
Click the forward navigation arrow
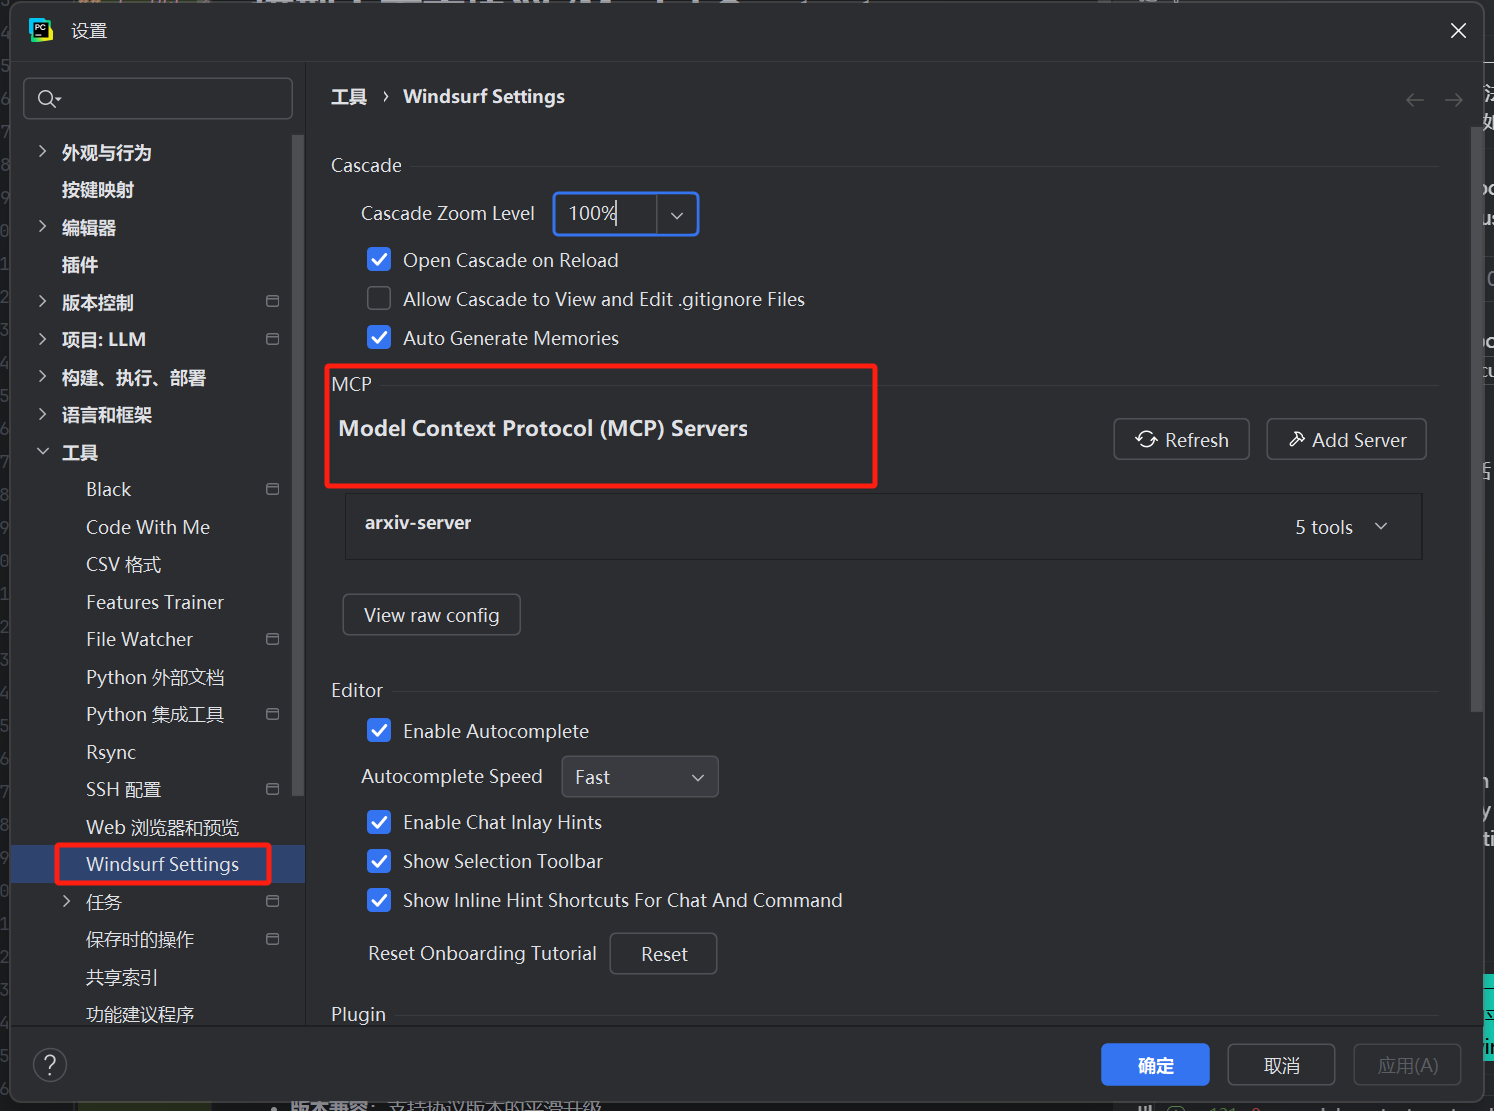[x=1454, y=99]
